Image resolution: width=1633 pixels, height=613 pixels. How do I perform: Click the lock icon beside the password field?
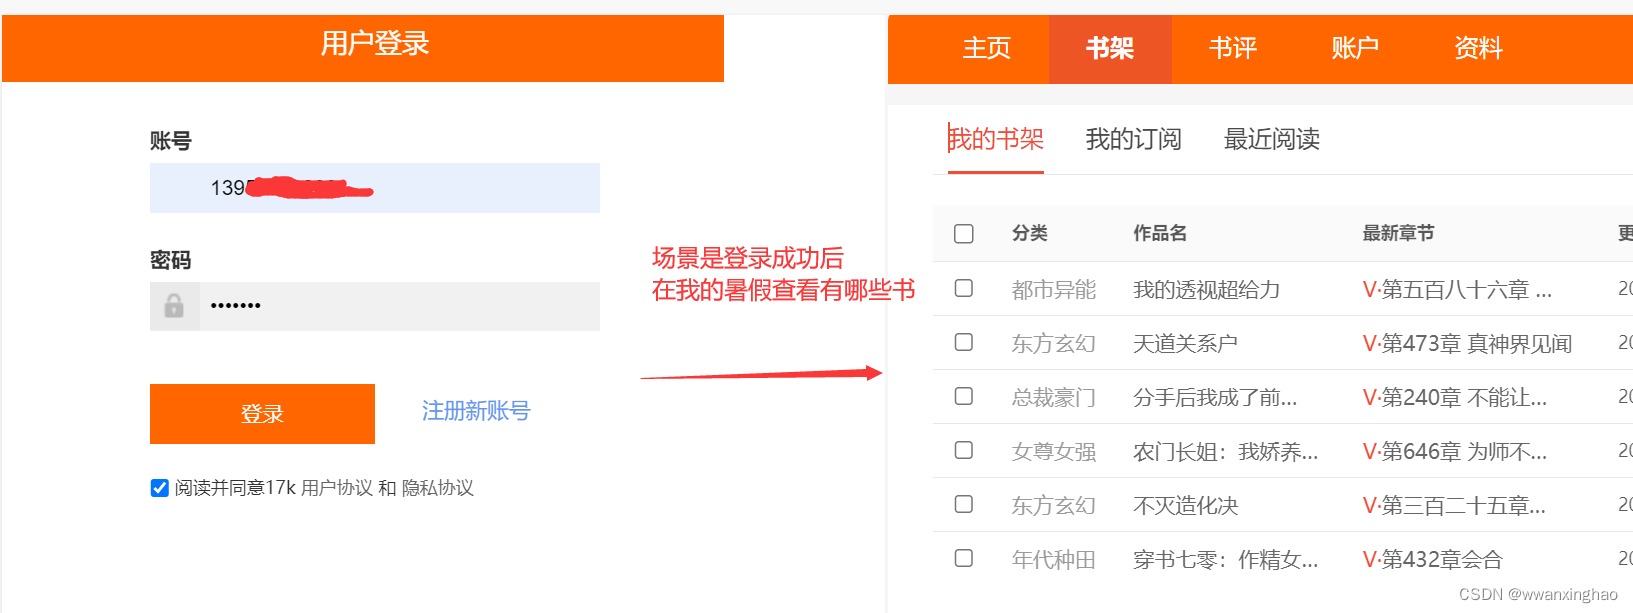[174, 306]
